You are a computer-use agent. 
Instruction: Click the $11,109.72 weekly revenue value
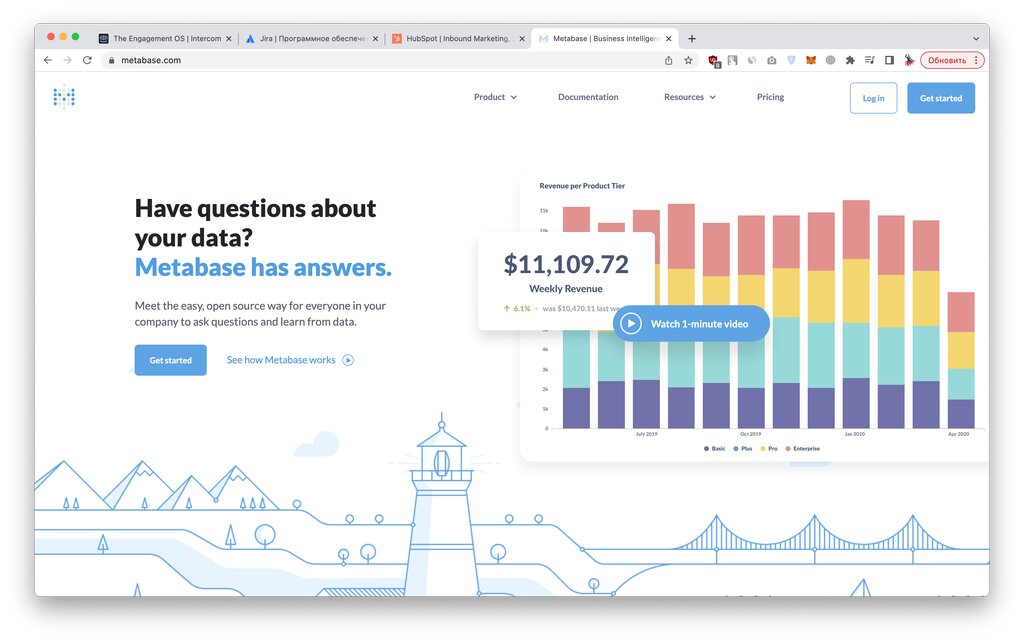coord(566,264)
